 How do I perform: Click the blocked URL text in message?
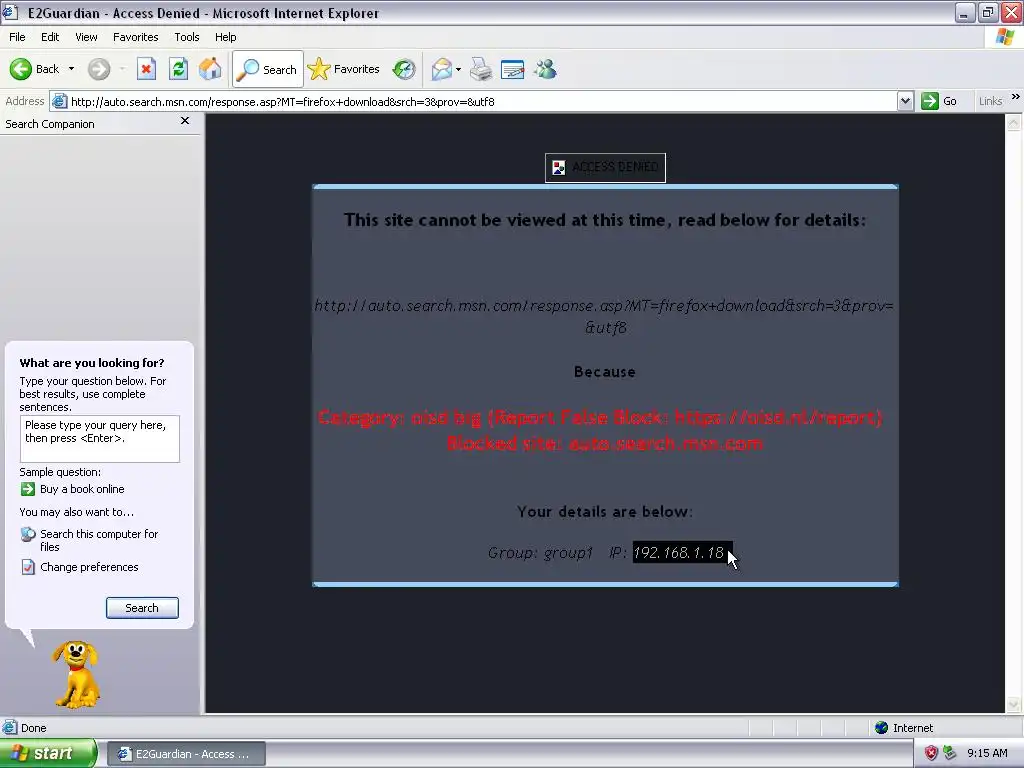coord(605,316)
